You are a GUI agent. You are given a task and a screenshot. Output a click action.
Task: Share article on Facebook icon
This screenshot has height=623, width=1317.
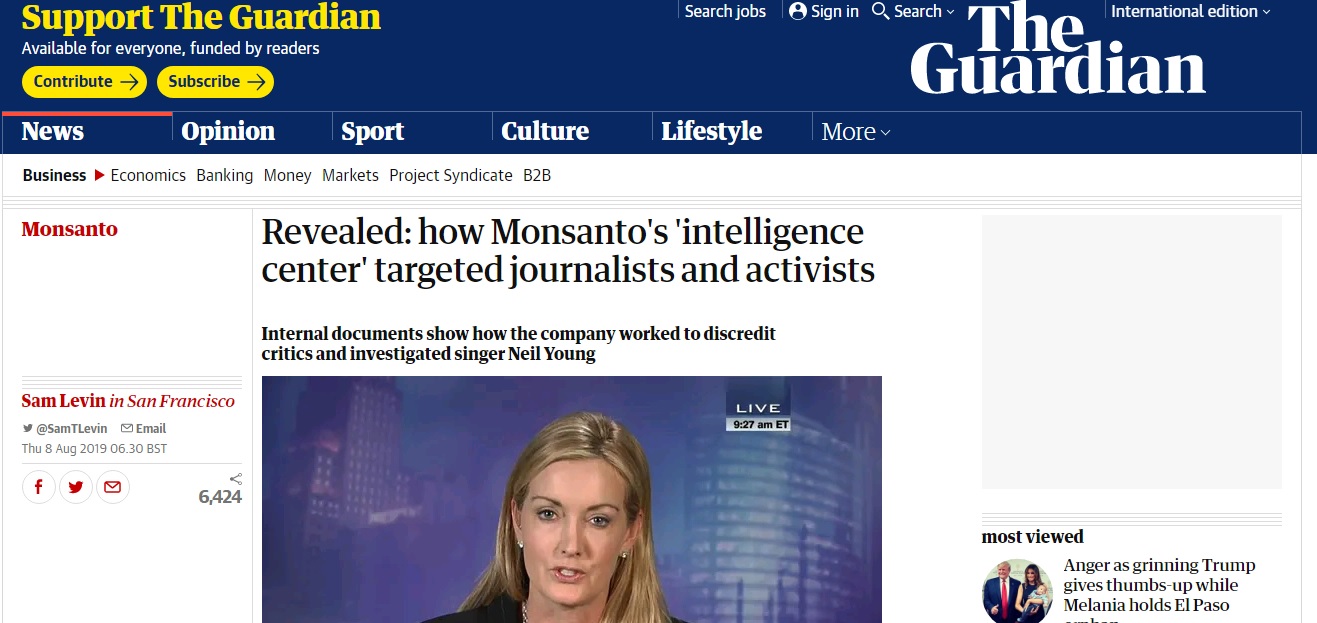pyautogui.click(x=39, y=487)
